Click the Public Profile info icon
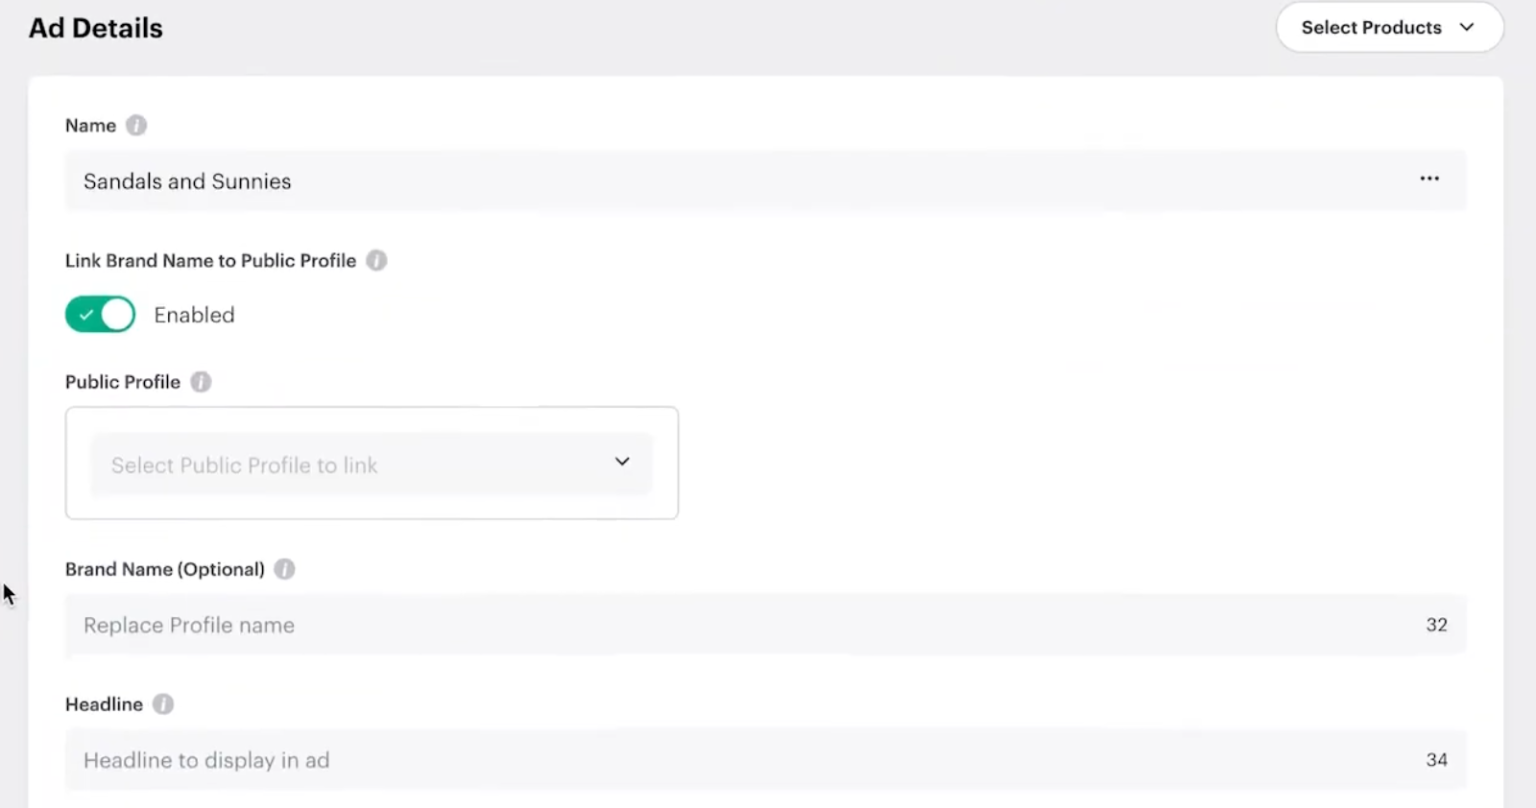 (201, 382)
